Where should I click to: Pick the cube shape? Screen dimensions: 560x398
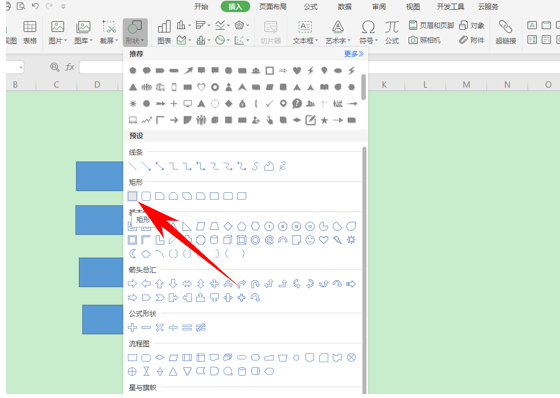point(228,240)
